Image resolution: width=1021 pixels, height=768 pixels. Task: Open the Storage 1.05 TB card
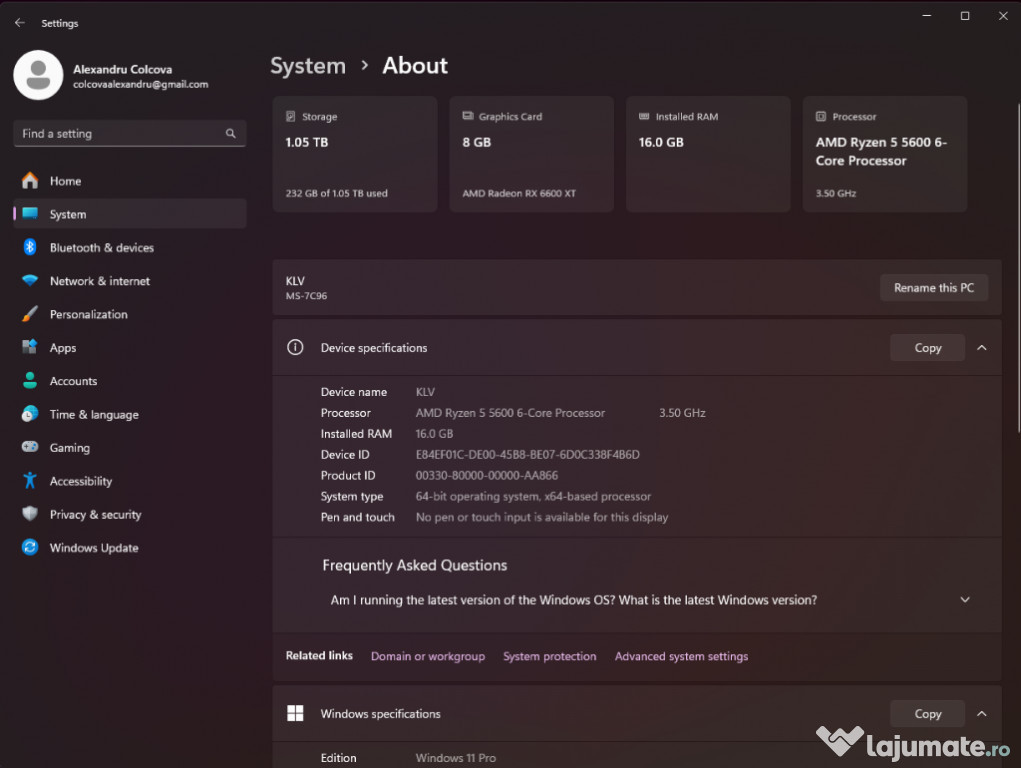[355, 154]
